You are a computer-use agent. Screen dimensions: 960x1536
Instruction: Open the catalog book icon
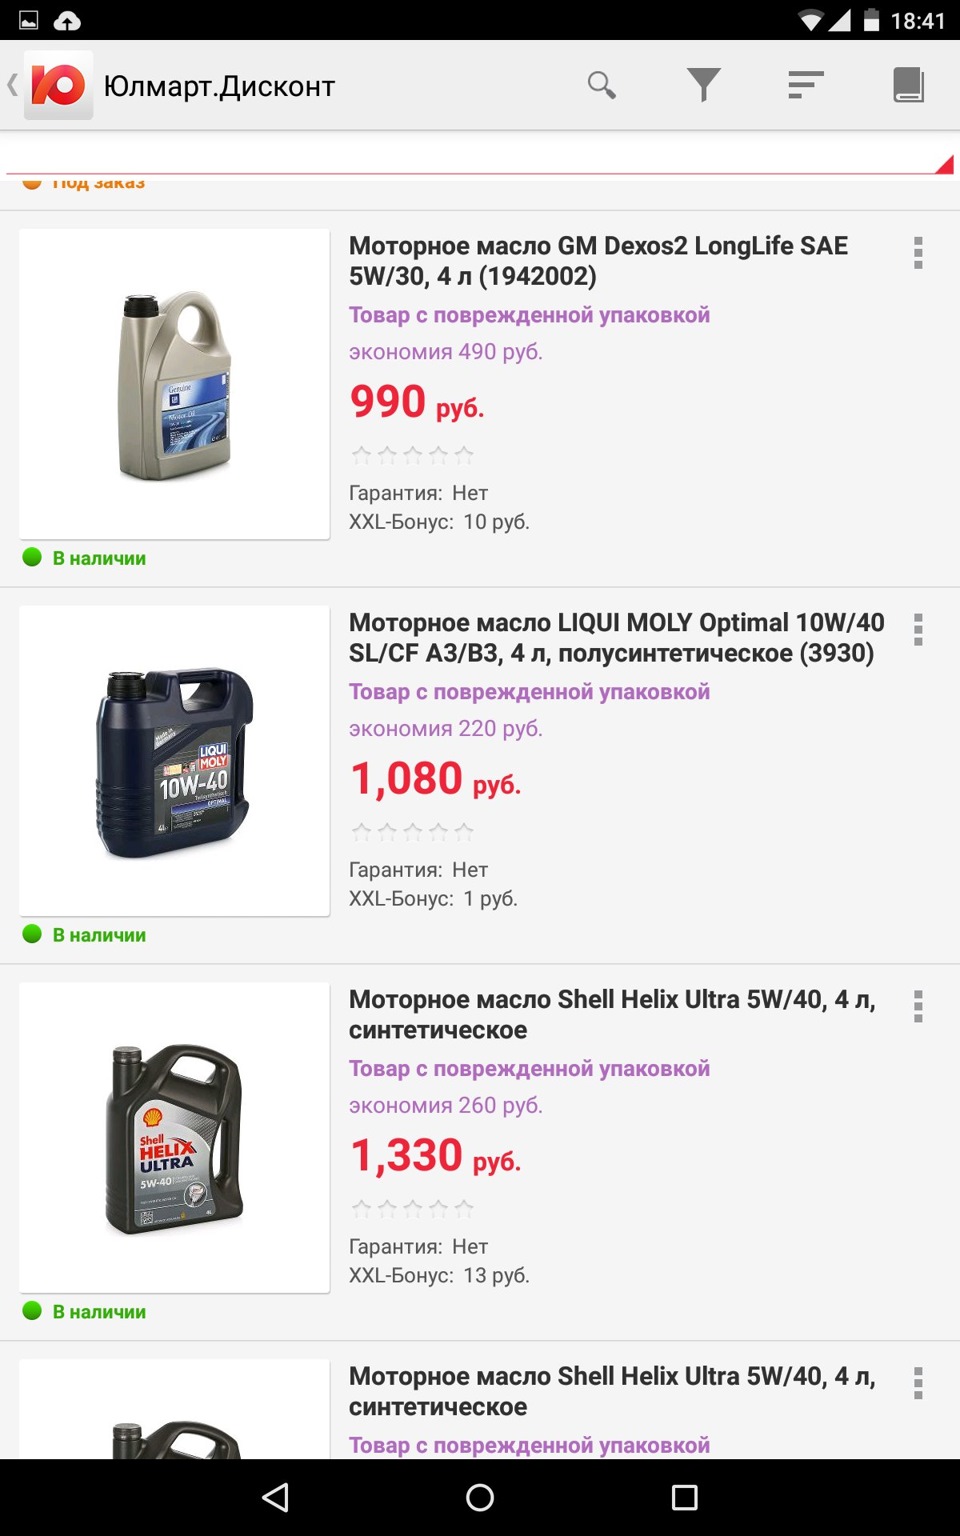point(908,85)
